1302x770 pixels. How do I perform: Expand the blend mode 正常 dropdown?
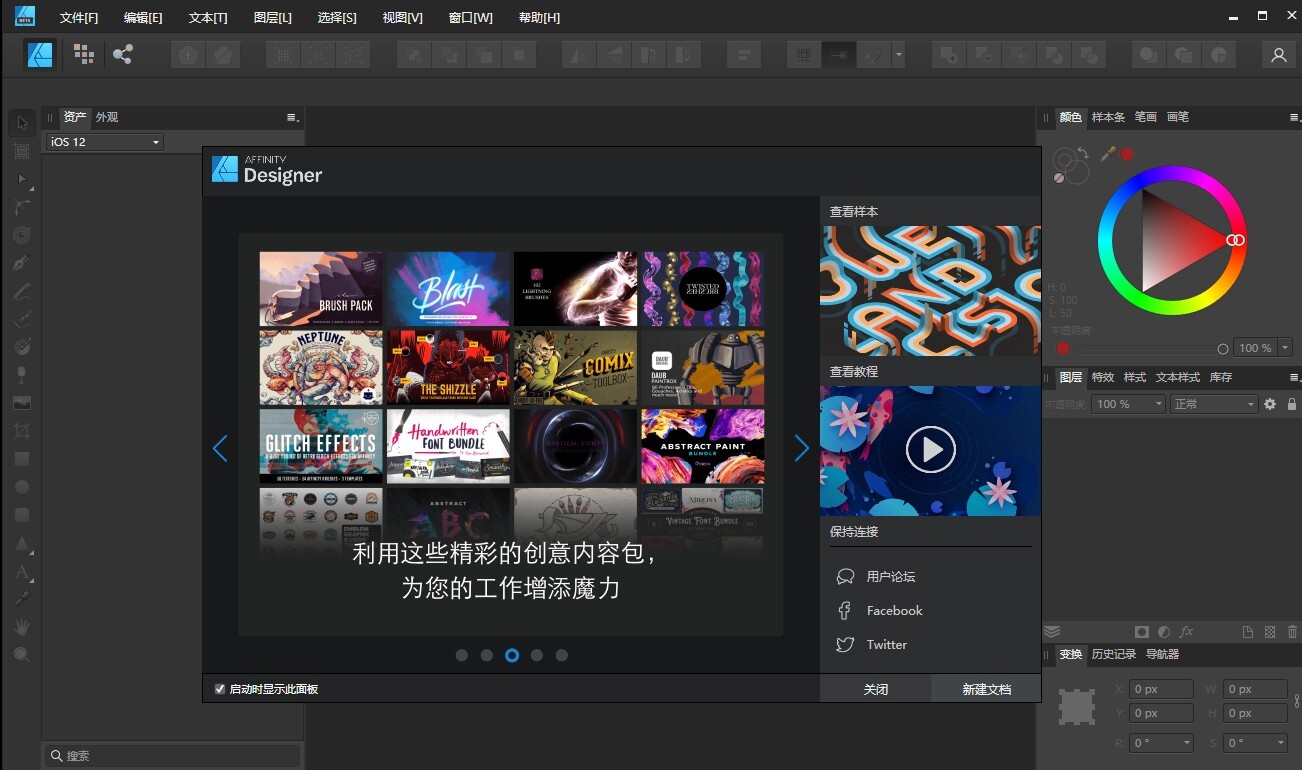pyautogui.click(x=1213, y=404)
